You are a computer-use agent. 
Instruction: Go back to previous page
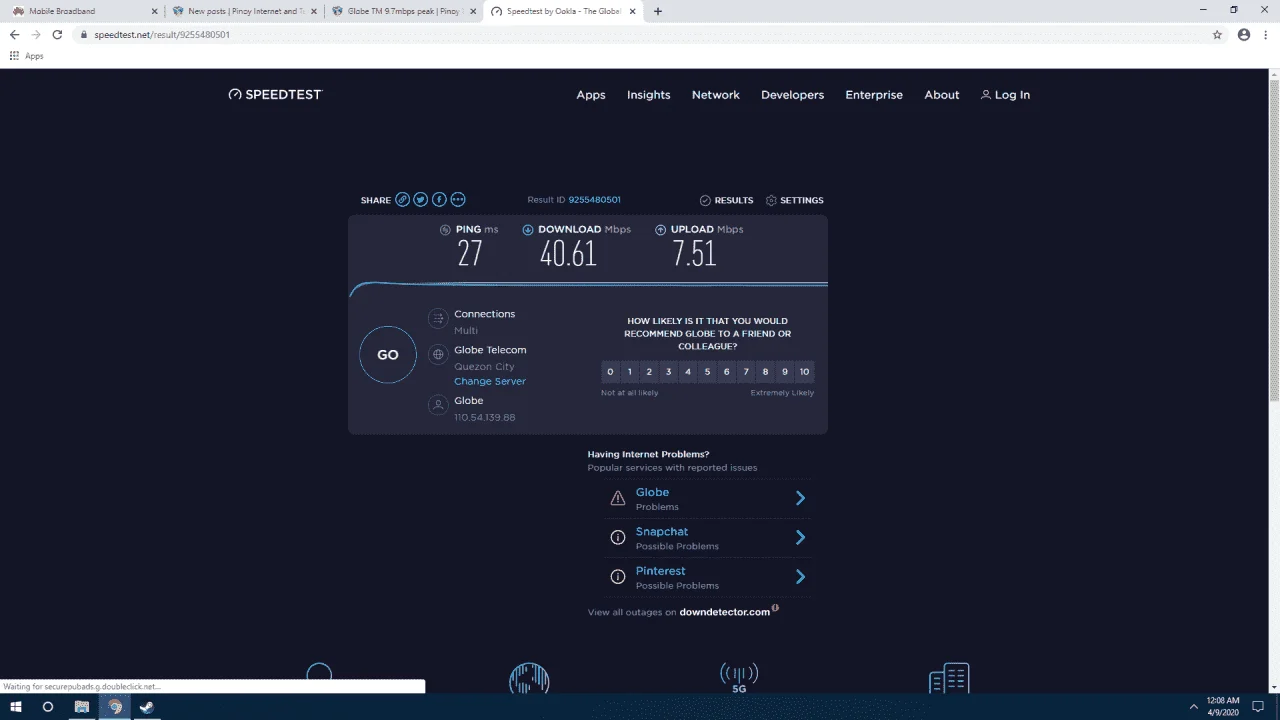(14, 34)
